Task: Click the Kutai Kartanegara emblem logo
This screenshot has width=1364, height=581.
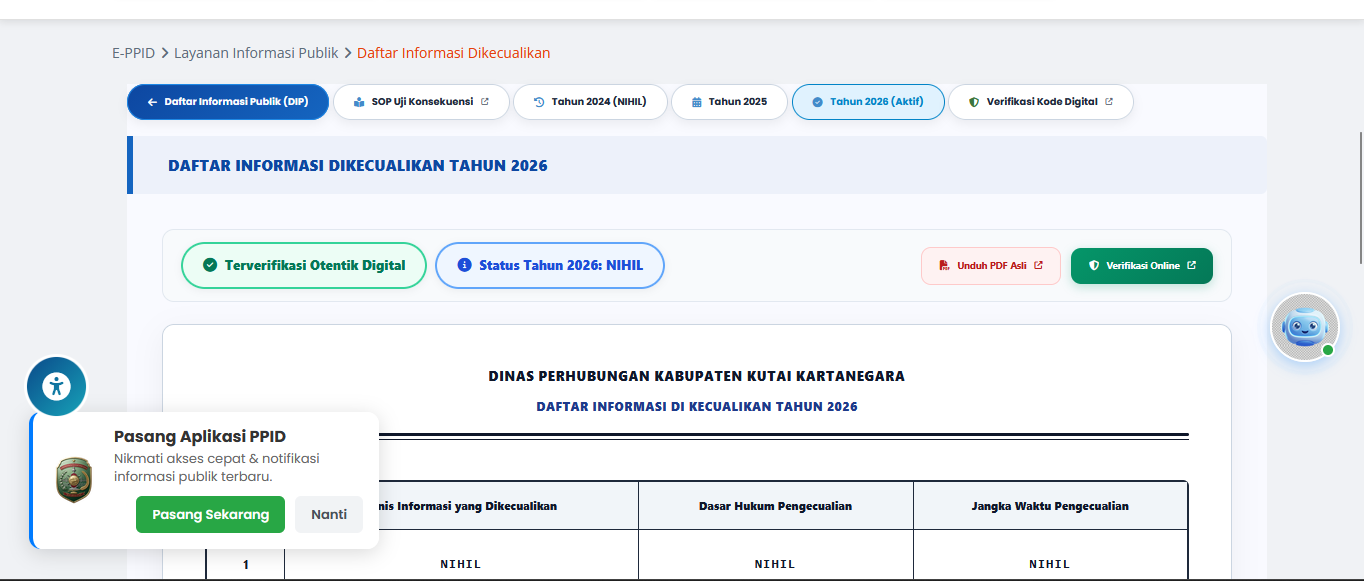Action: pos(74,480)
